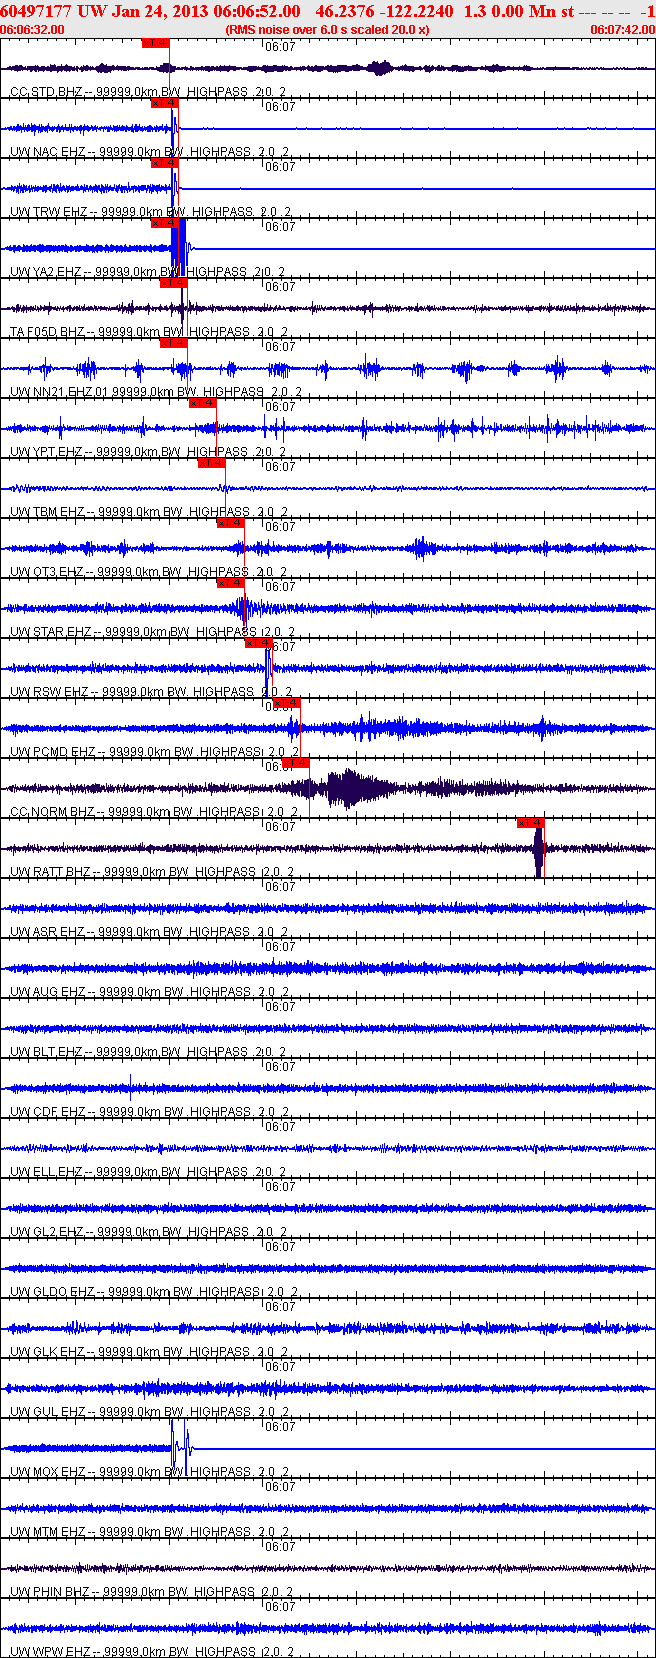656x1658 pixels.
Task: Click the UW.OT3.EHZ station label
Action: [148, 572]
